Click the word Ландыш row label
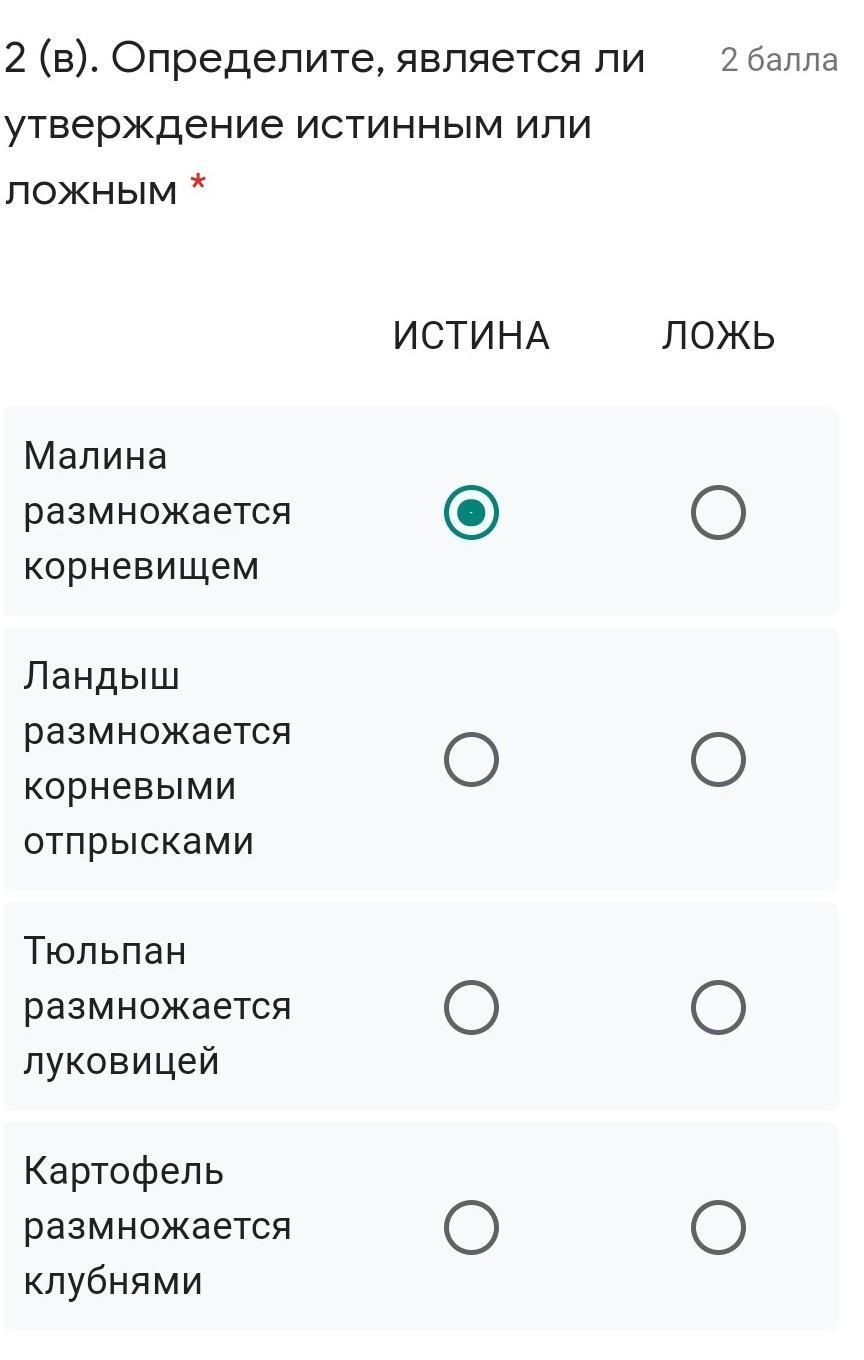 [101, 676]
